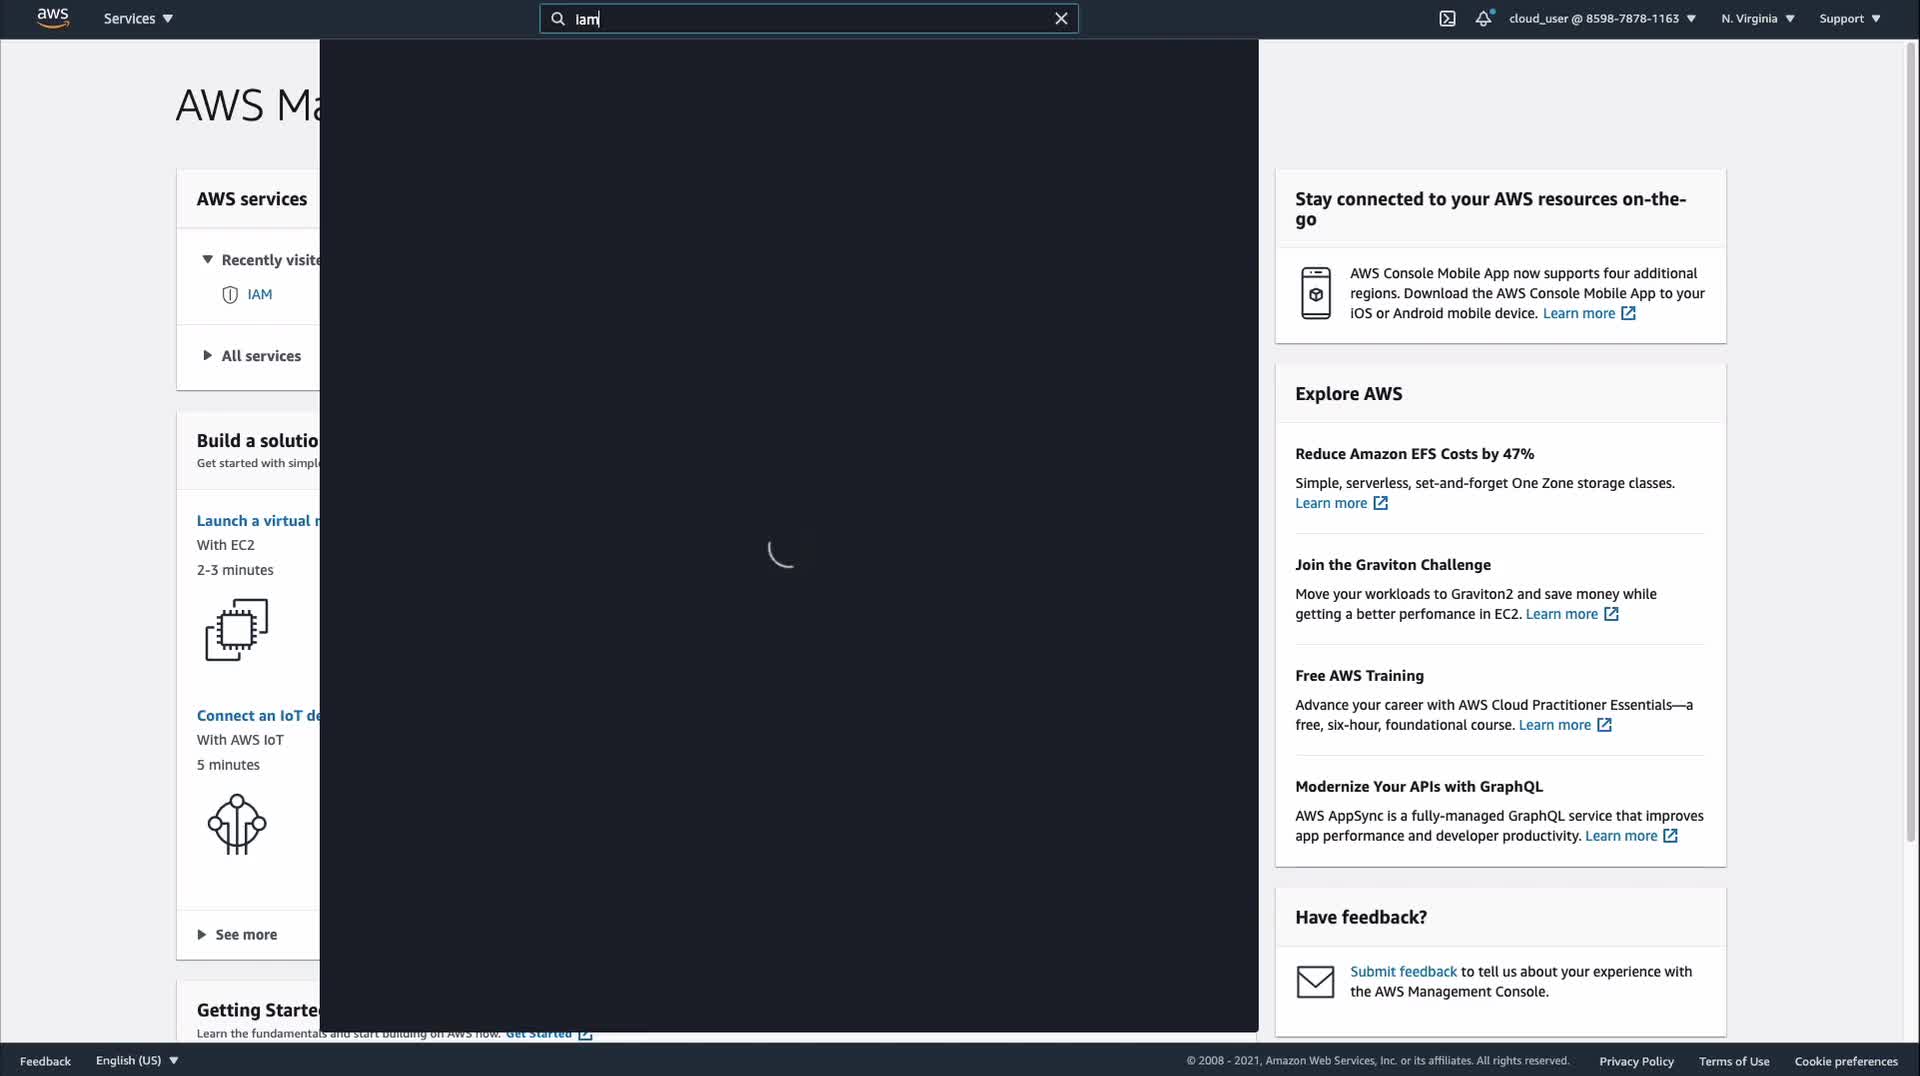The height and width of the screenshot is (1076, 1920).
Task: Open the Launch a virtual machine link
Action: click(x=258, y=520)
